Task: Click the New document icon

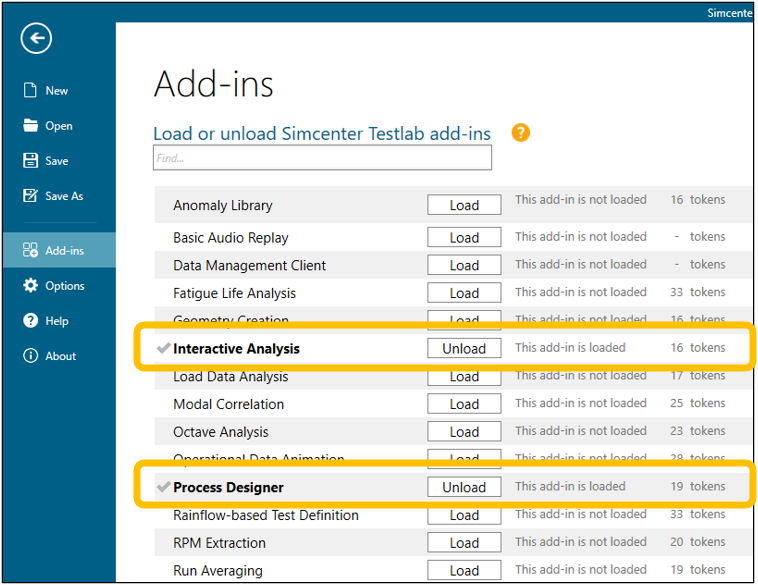Action: point(30,90)
